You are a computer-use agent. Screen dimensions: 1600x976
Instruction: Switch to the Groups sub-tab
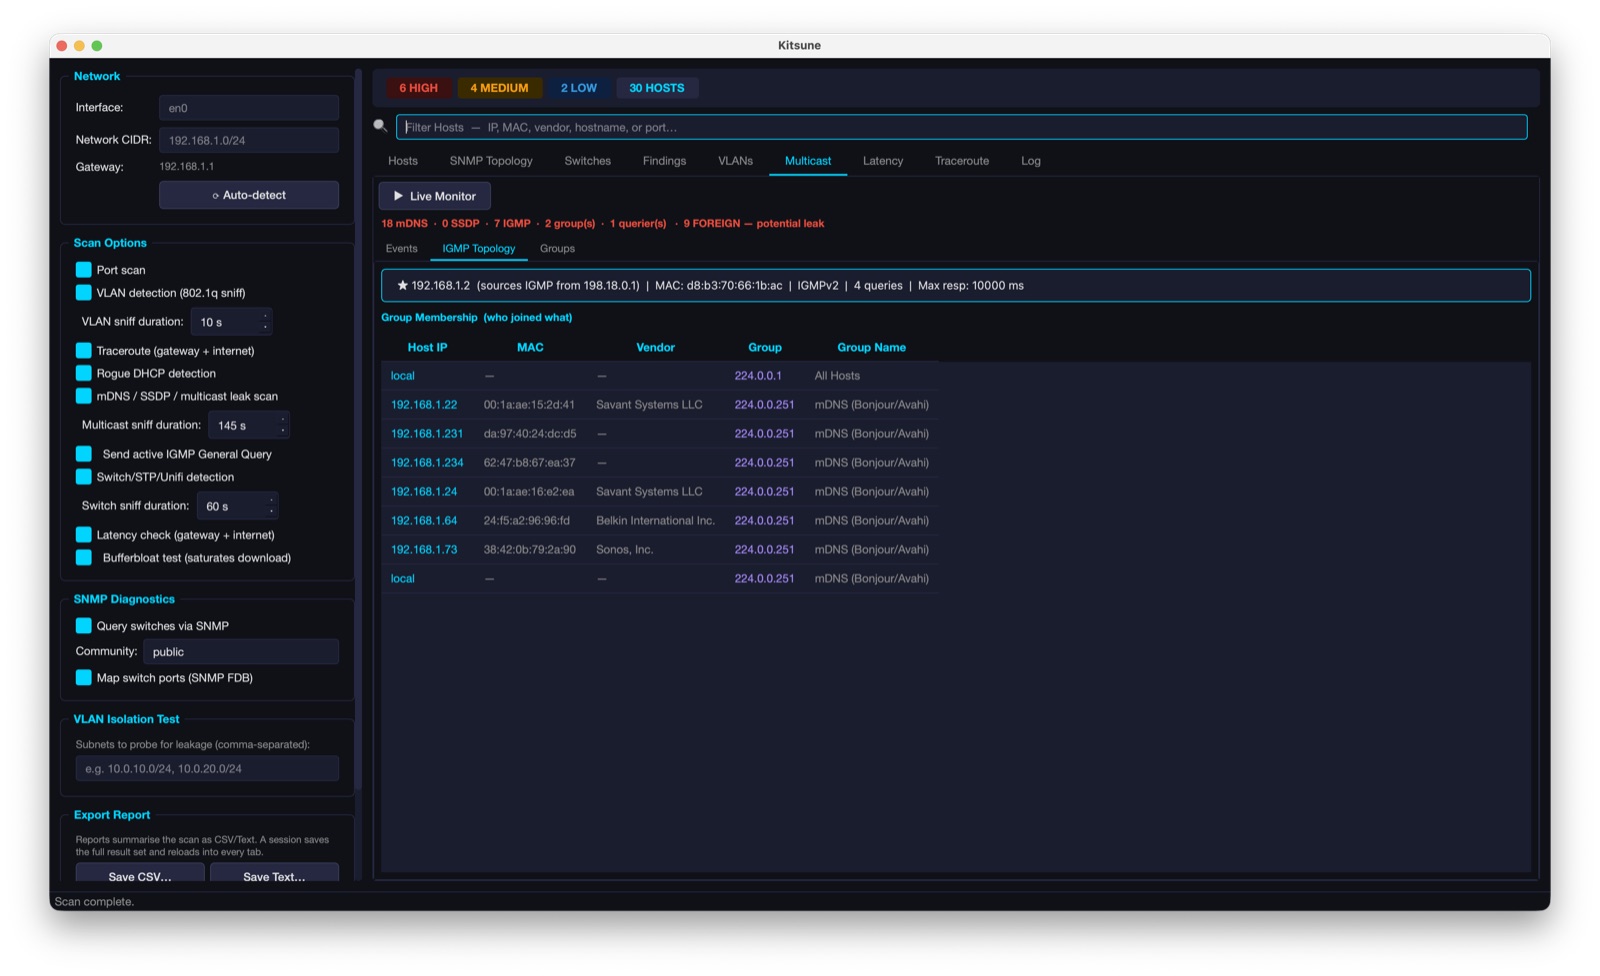point(557,249)
